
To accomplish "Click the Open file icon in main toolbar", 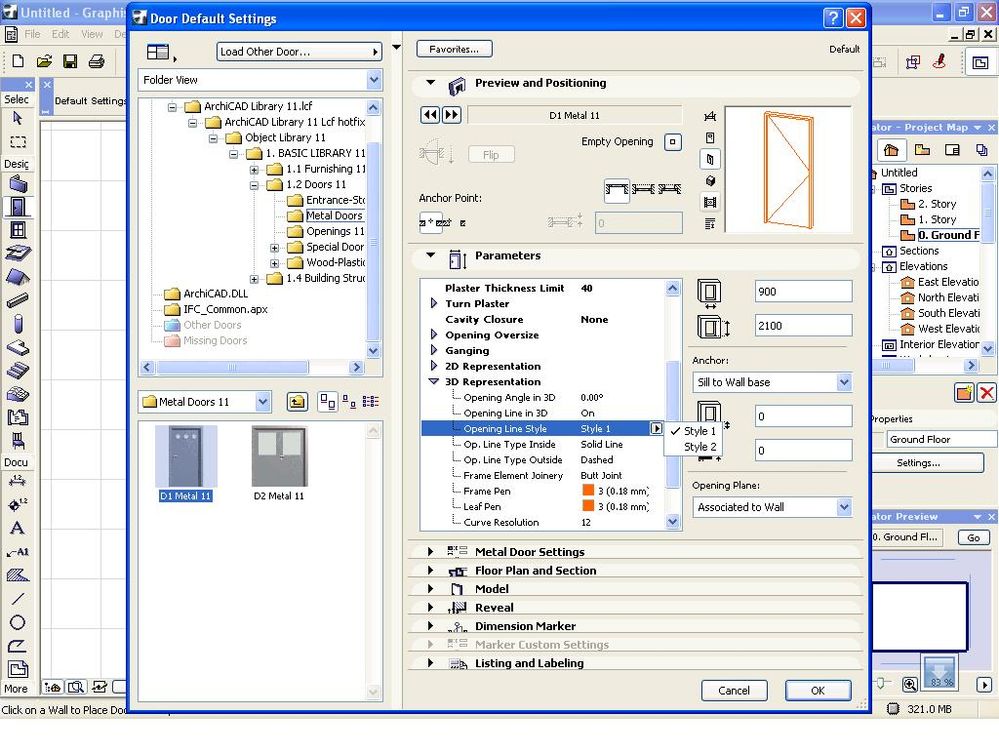I will coord(44,61).
